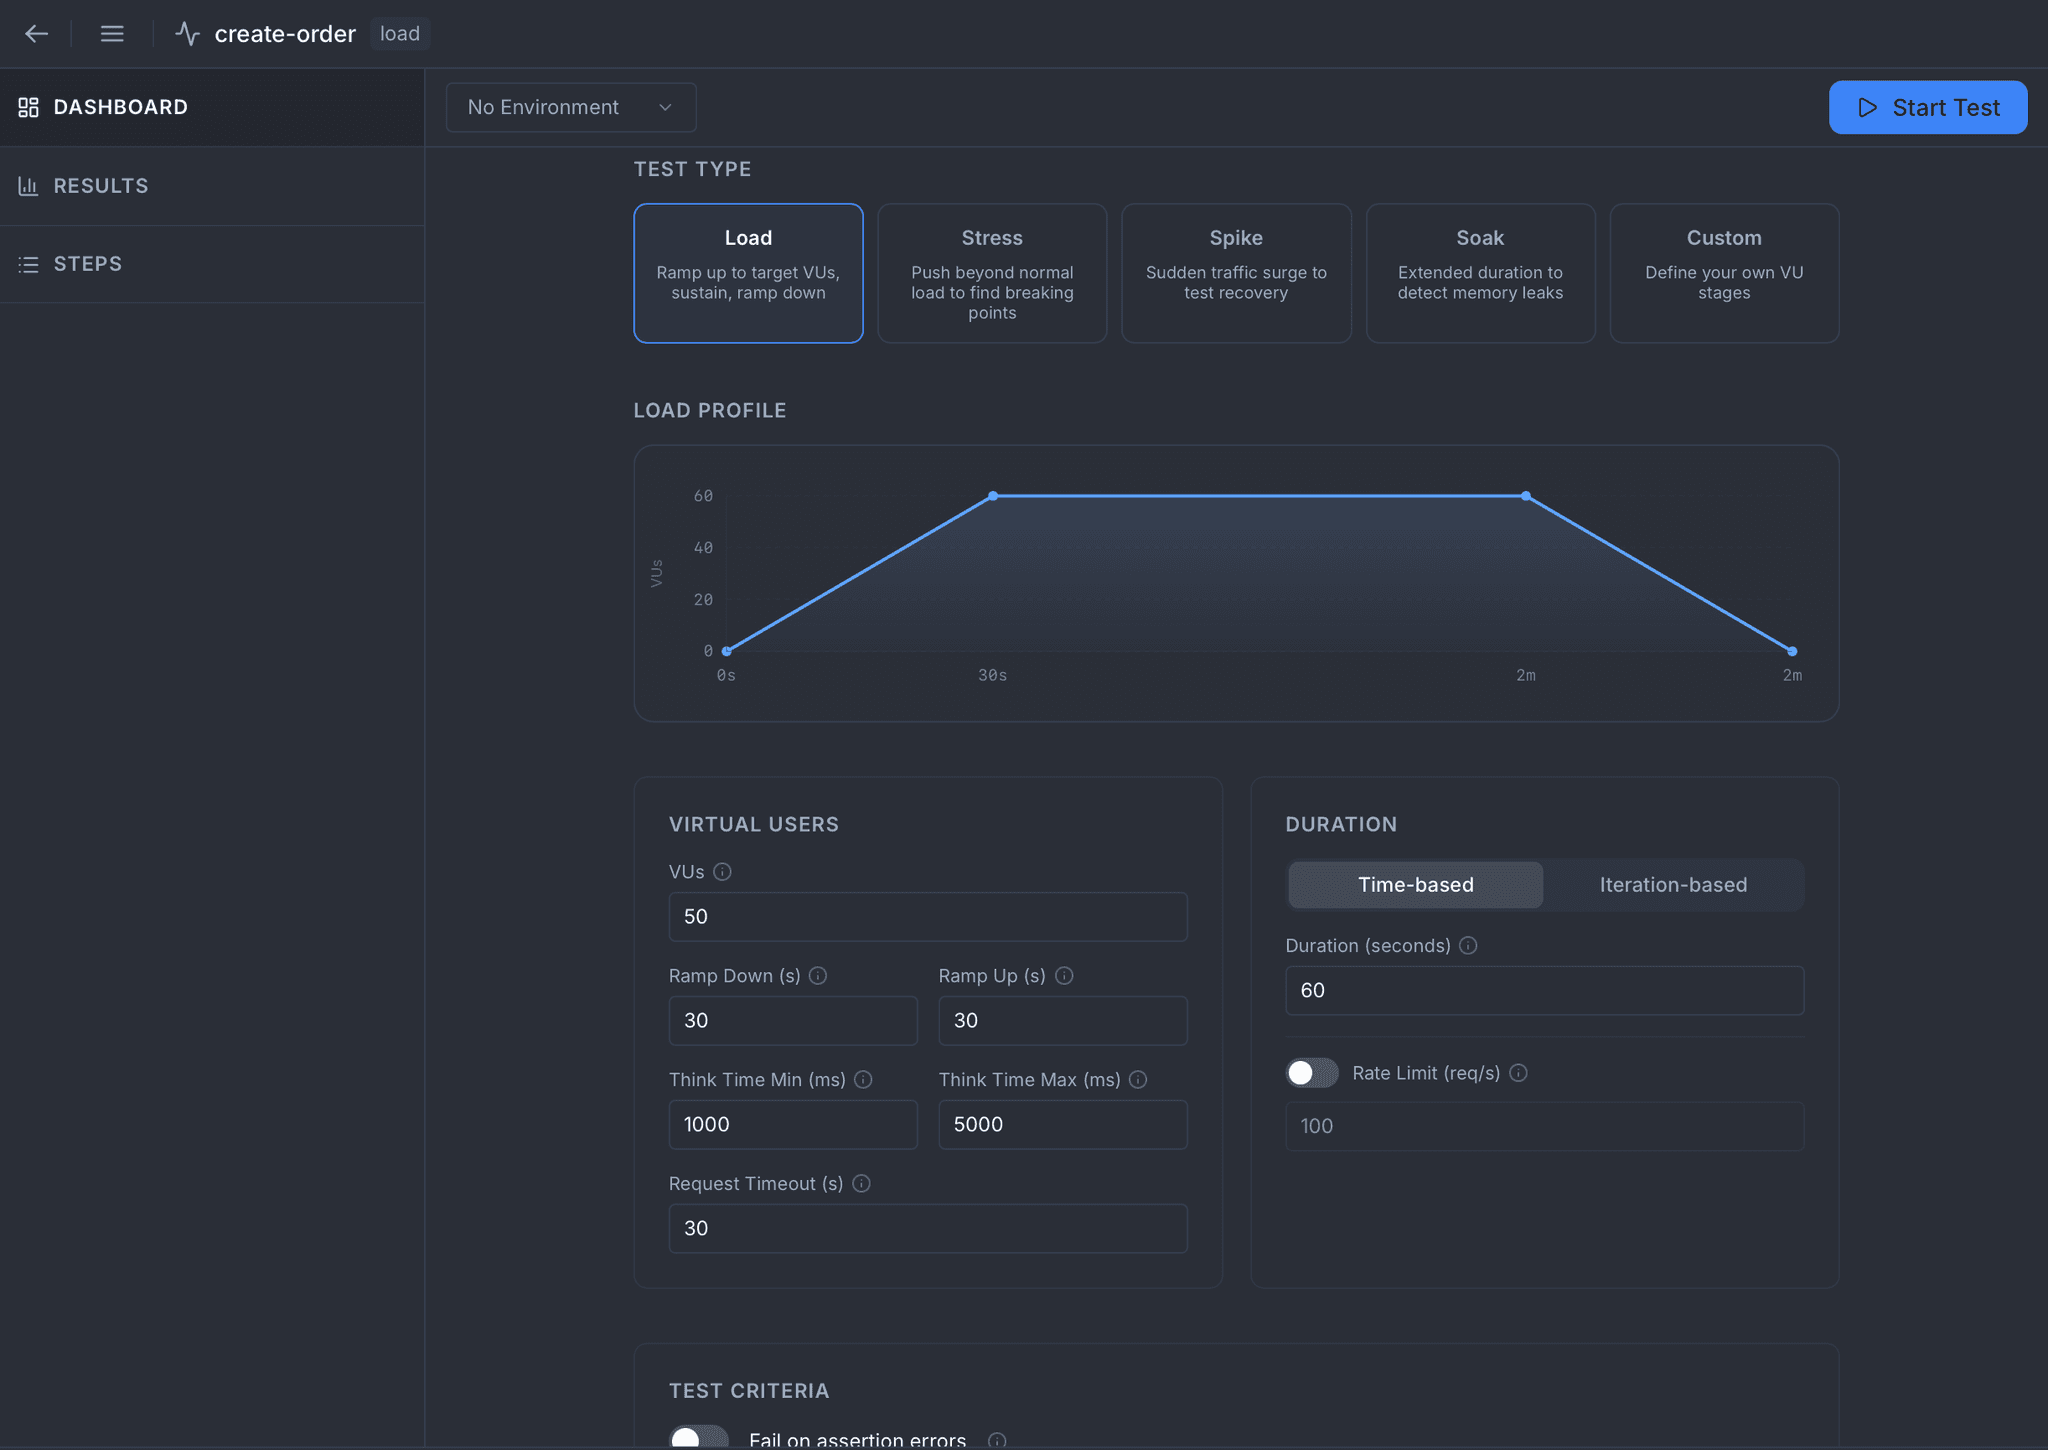Pick the Custom test type card
The height and width of the screenshot is (1450, 2048).
[x=1724, y=273]
